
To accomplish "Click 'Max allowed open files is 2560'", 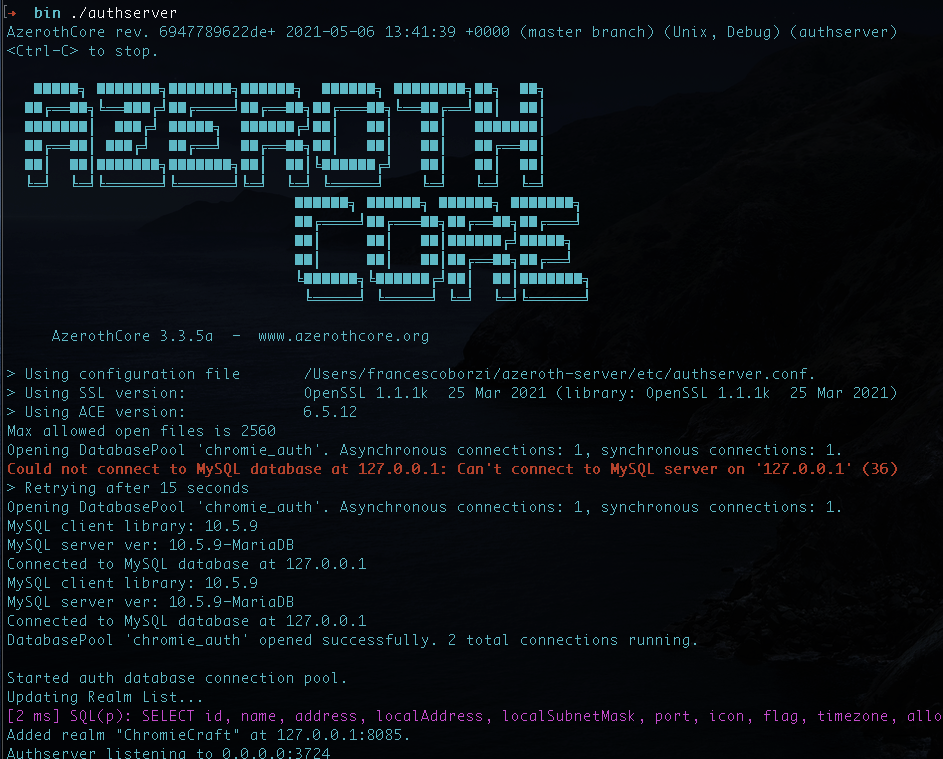I will (141, 431).
